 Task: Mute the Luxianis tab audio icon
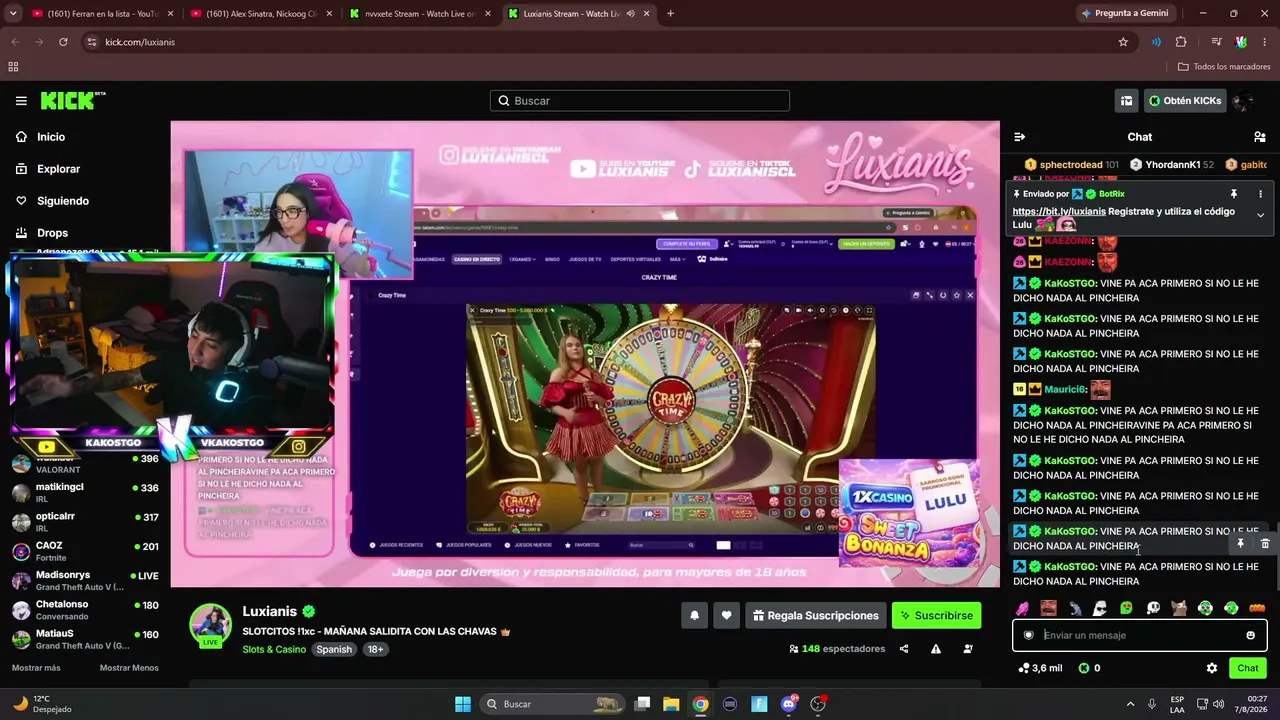tap(630, 14)
